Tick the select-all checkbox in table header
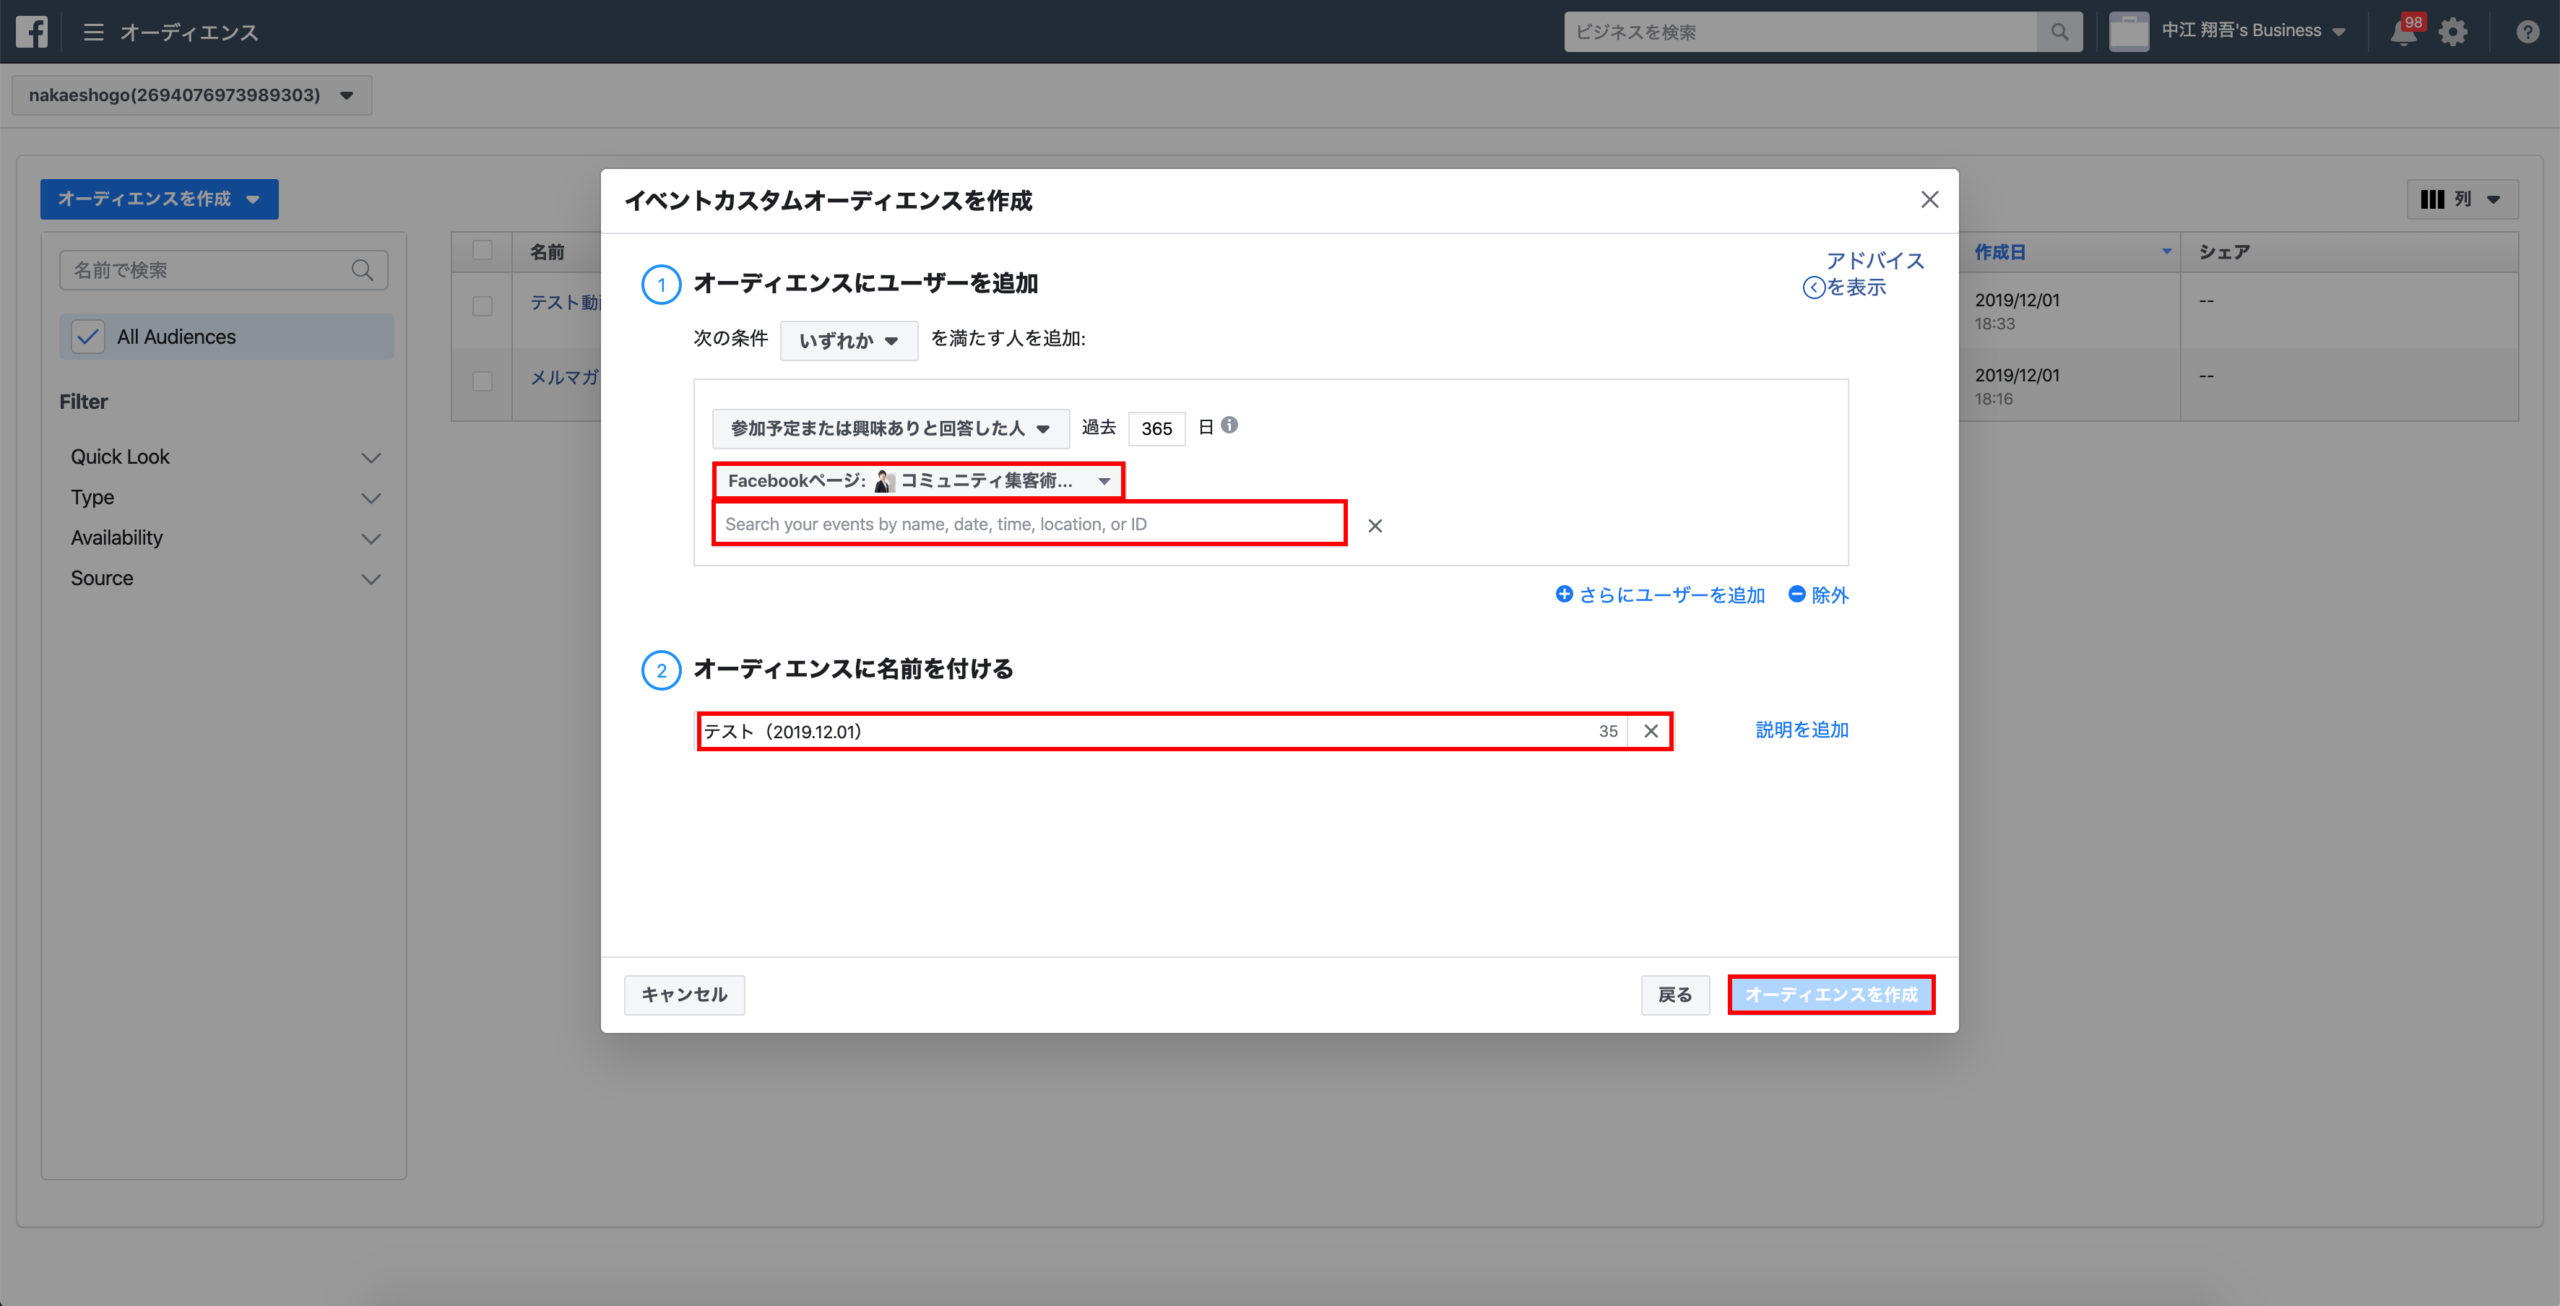This screenshot has width=2560, height=1306. (x=482, y=251)
